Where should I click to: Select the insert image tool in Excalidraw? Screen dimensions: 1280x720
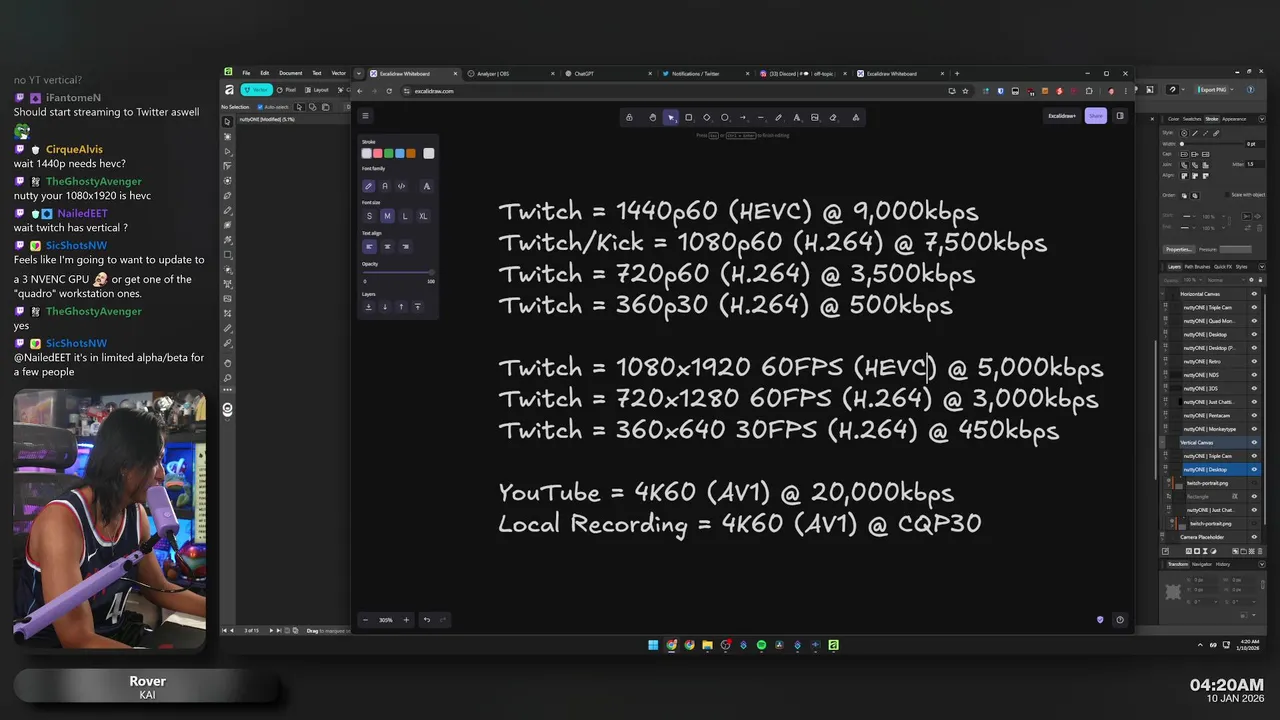coord(815,117)
